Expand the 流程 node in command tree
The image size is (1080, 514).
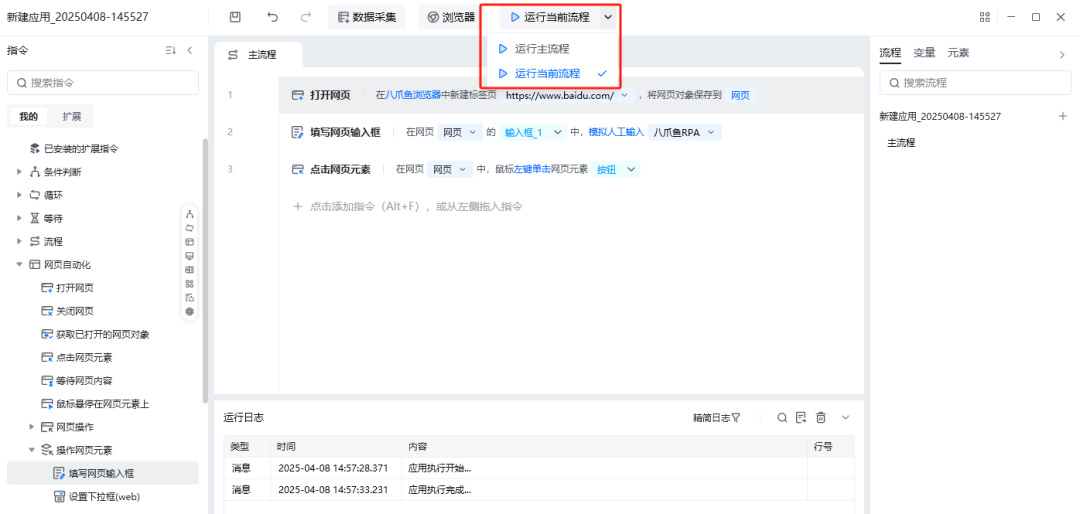click(x=19, y=242)
